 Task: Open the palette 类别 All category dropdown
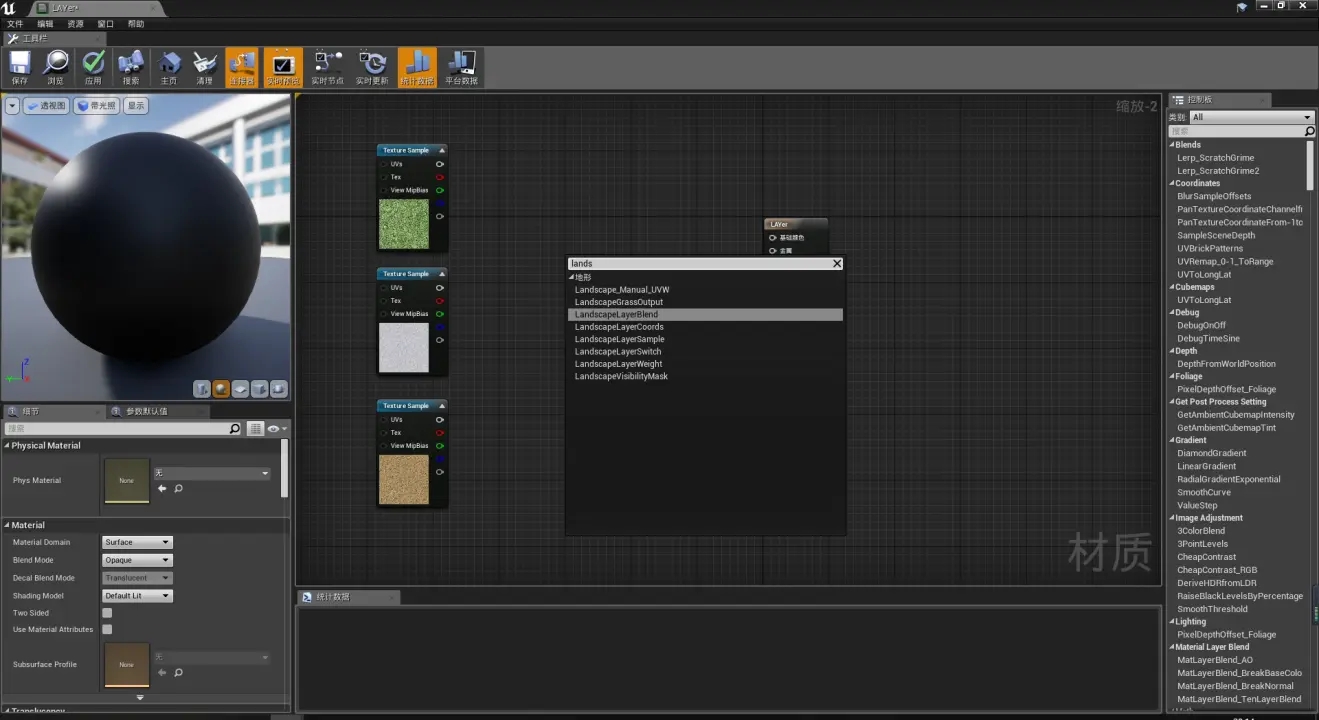pyautogui.click(x=1252, y=117)
